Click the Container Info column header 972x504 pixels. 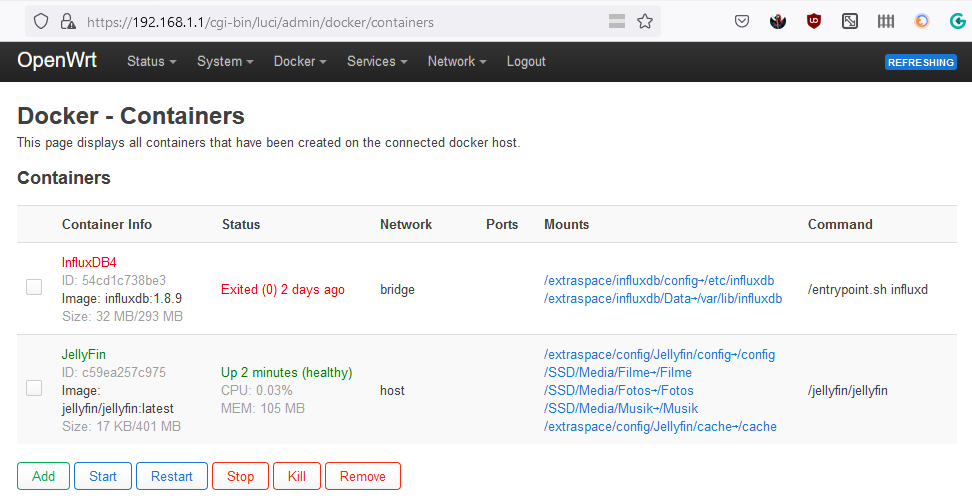[x=107, y=224]
